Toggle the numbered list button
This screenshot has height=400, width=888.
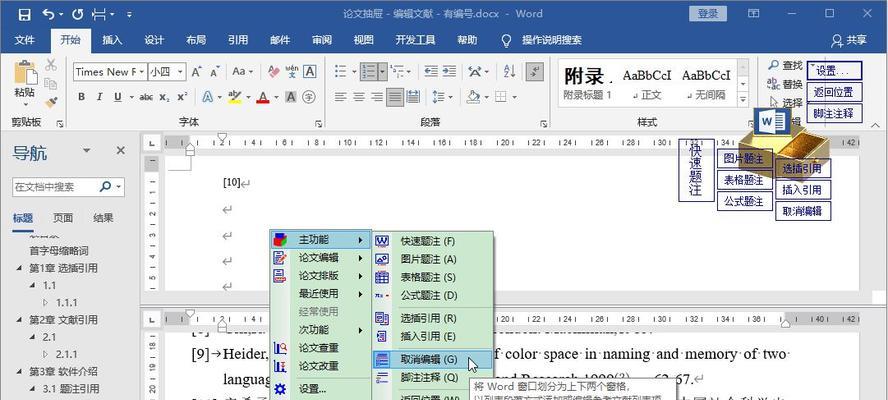(x=370, y=71)
